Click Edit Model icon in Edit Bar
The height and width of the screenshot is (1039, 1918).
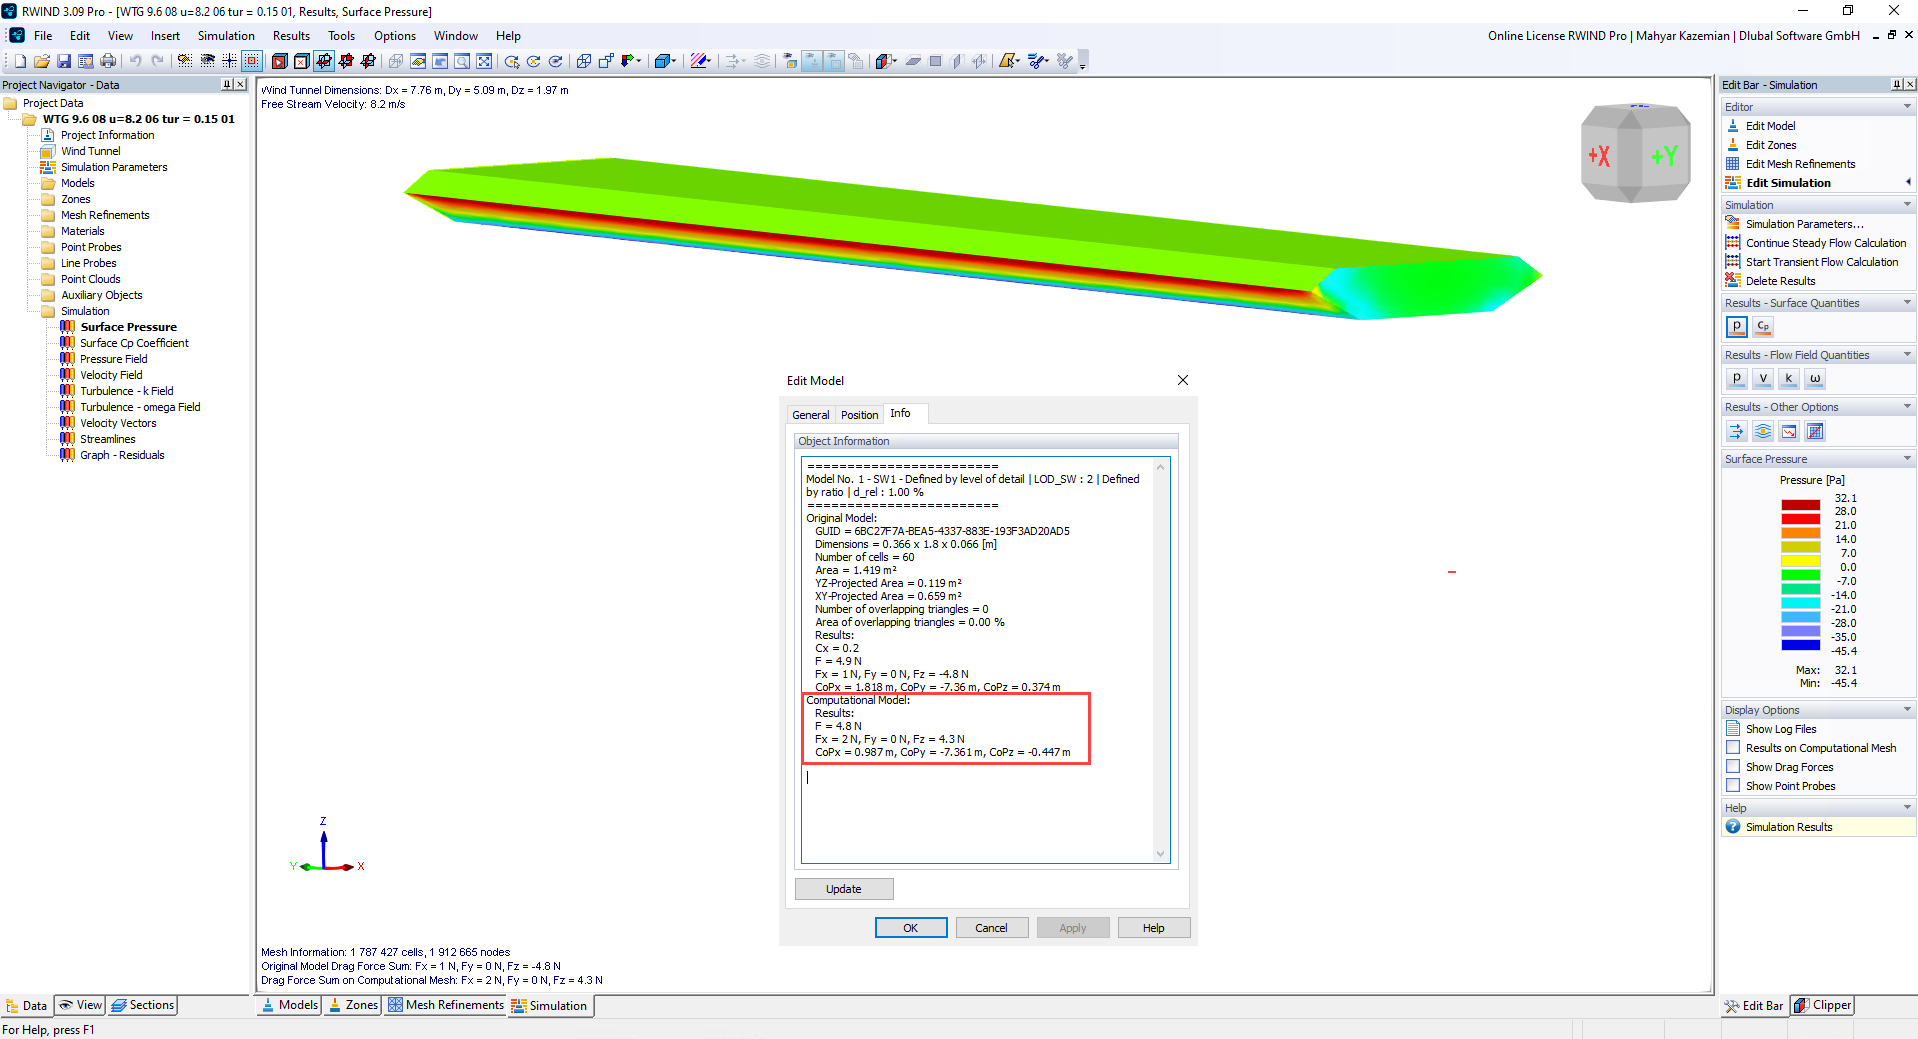1733,126
